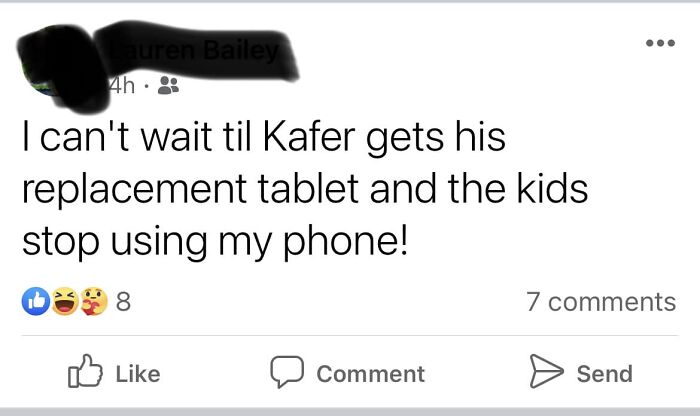
Task: Click the laughing Haha reaction emoji
Action: pyautogui.click(x=65, y=301)
